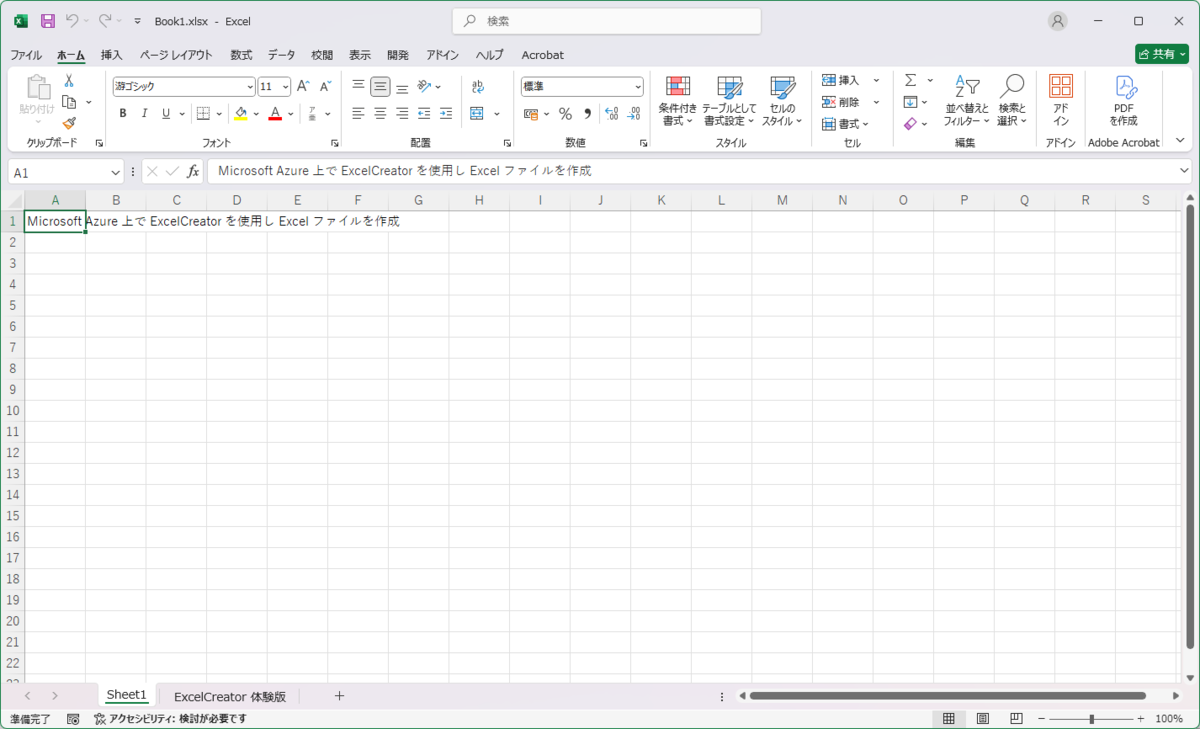Click the merge and center icon
Viewport: 1200px width, 729px height.
[477, 113]
